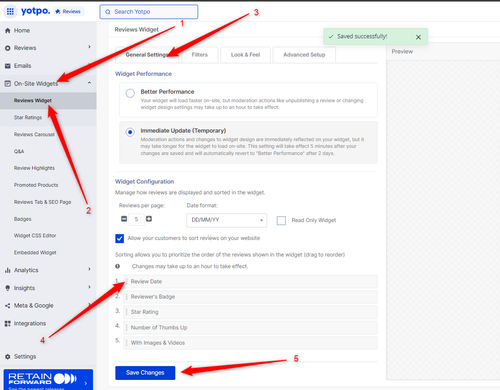This screenshot has width=500, height=390.
Task: Click the On-Site Widgets icon
Action: [8, 83]
